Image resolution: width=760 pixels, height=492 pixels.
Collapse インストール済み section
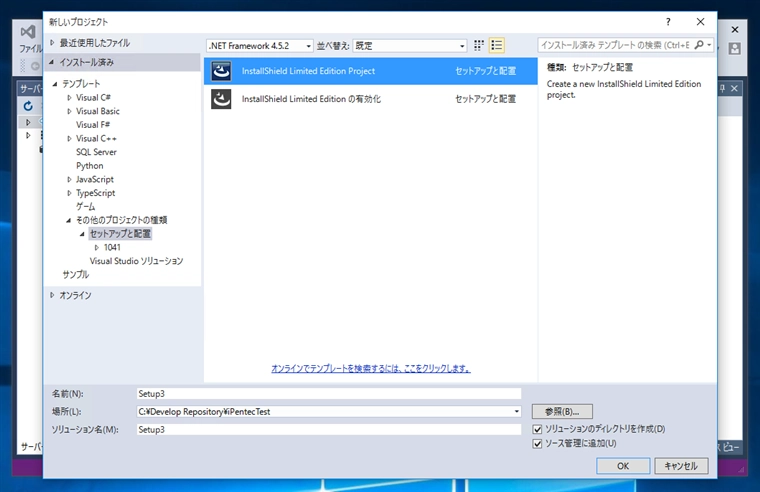click(51, 62)
